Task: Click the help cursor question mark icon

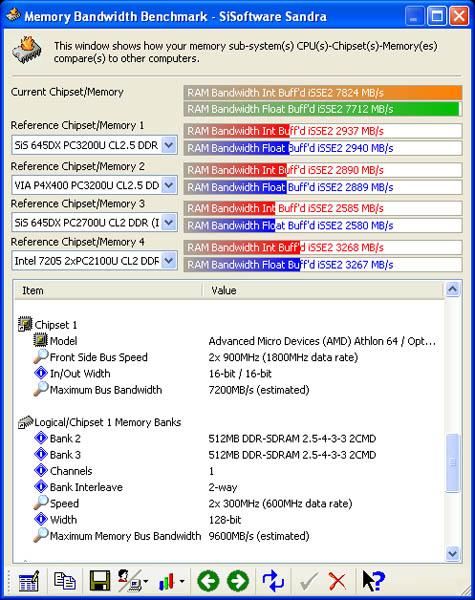Action: 373,581
